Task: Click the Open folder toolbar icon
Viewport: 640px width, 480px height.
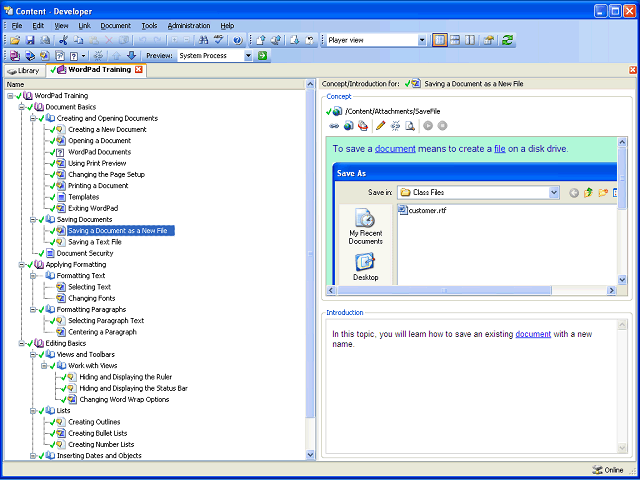Action: [x=15, y=40]
